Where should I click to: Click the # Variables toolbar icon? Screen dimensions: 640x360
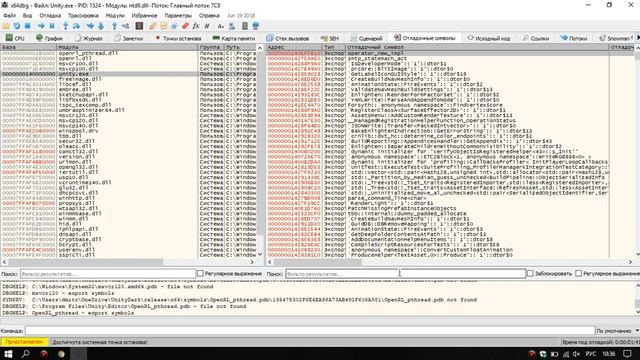tap(207, 26)
